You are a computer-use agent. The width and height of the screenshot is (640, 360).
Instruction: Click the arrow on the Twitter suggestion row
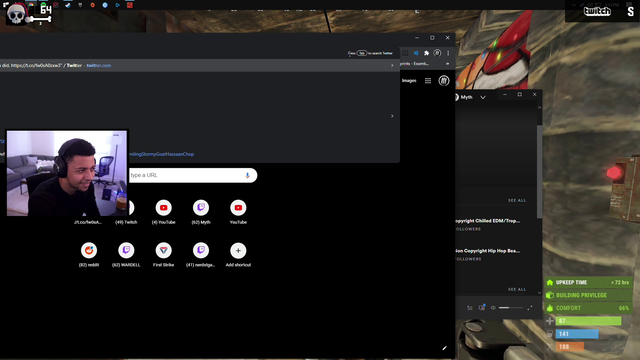[x=392, y=65]
